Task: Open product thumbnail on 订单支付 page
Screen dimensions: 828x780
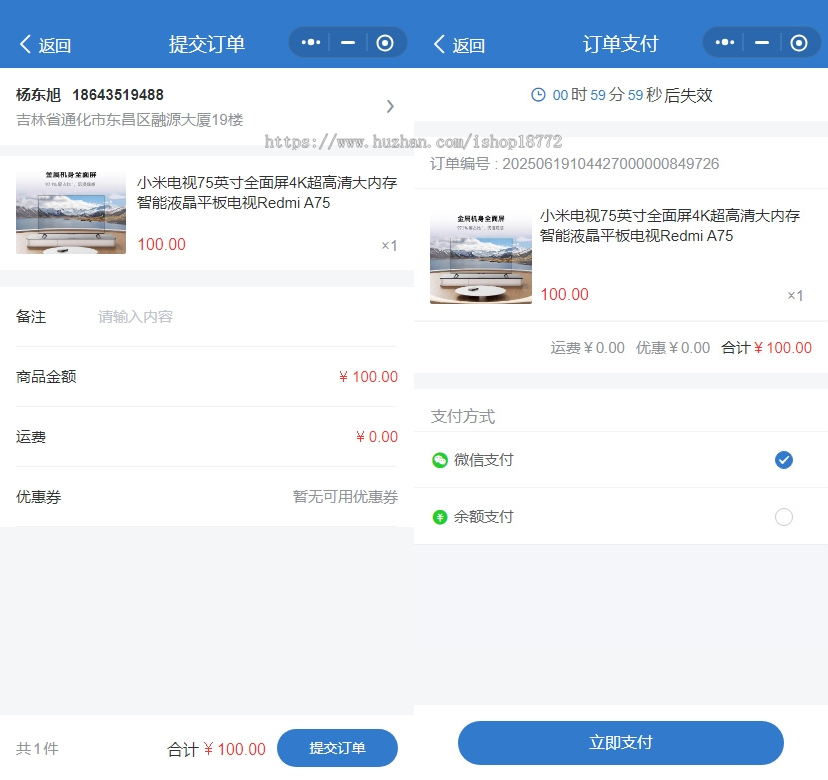Action: [x=481, y=257]
